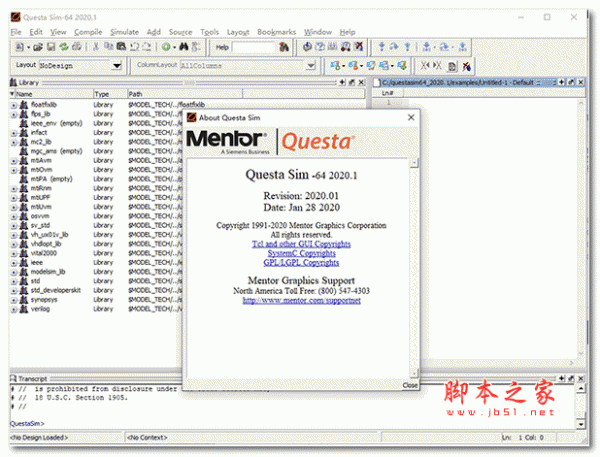Open the Tcl and other GUI Copyrights link

301,244
